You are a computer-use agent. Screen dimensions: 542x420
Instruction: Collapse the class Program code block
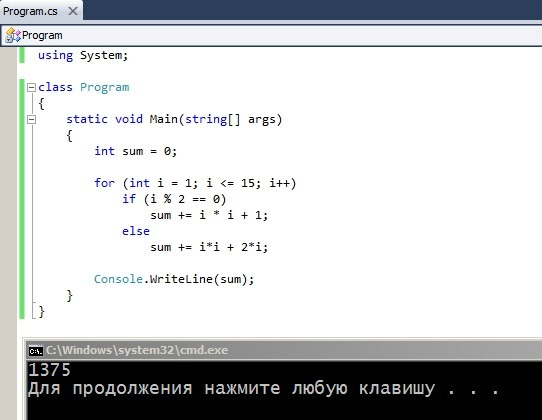click(x=31, y=87)
